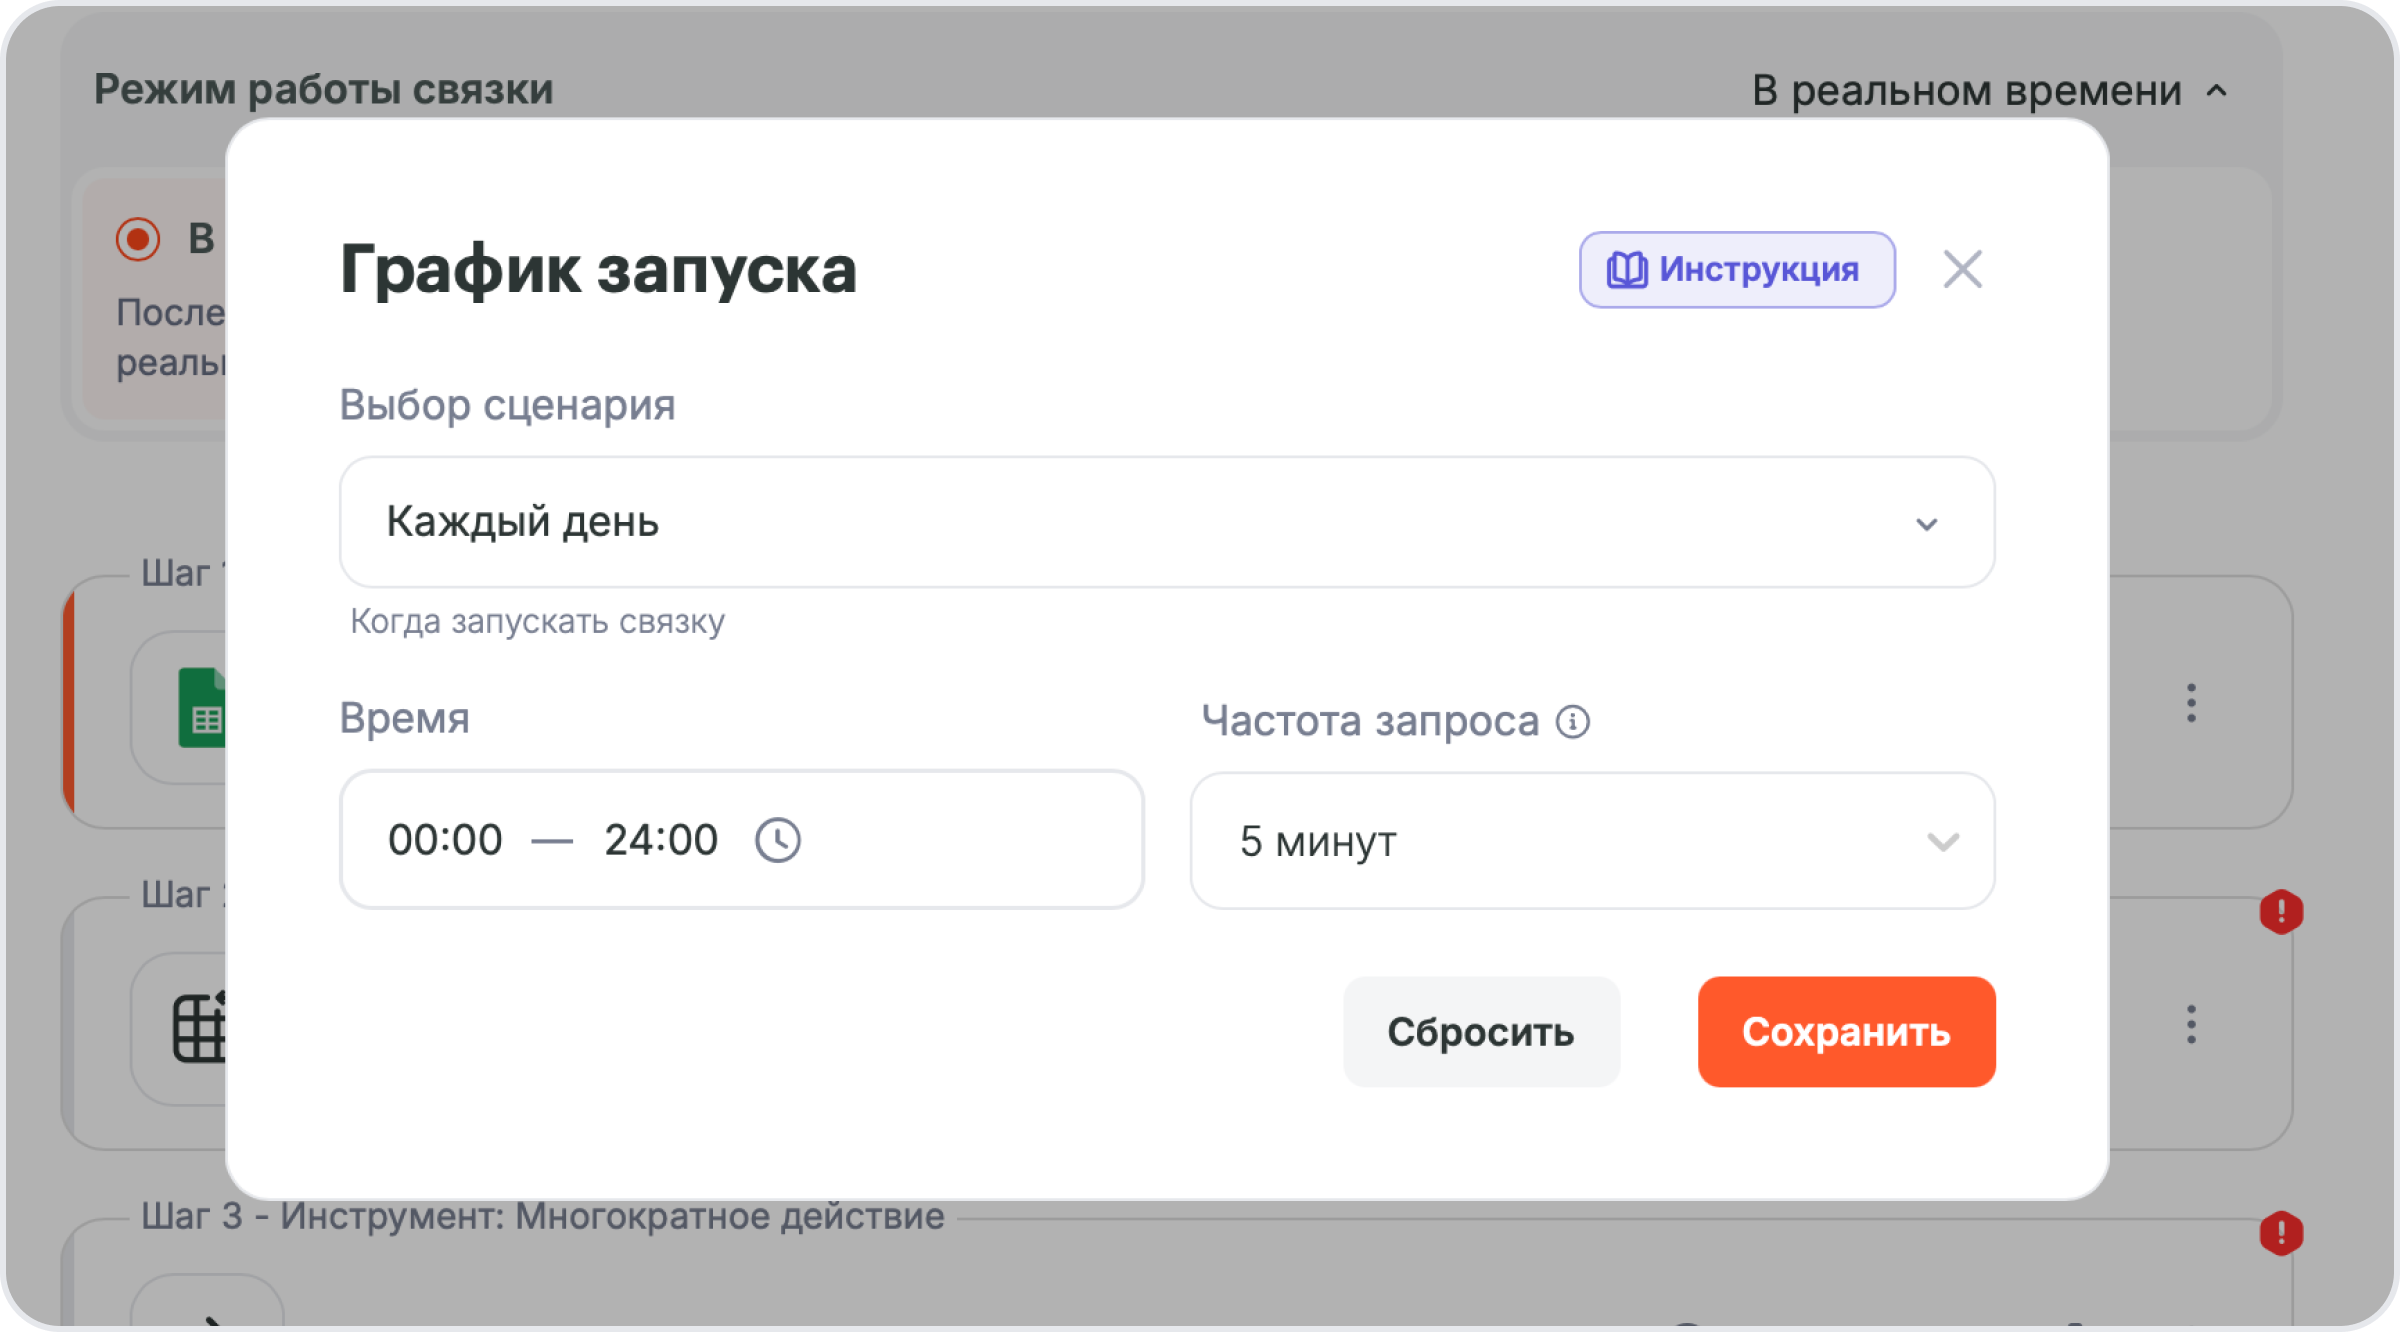
Task: Open the Инструкция guide link
Action: pyautogui.click(x=1737, y=270)
